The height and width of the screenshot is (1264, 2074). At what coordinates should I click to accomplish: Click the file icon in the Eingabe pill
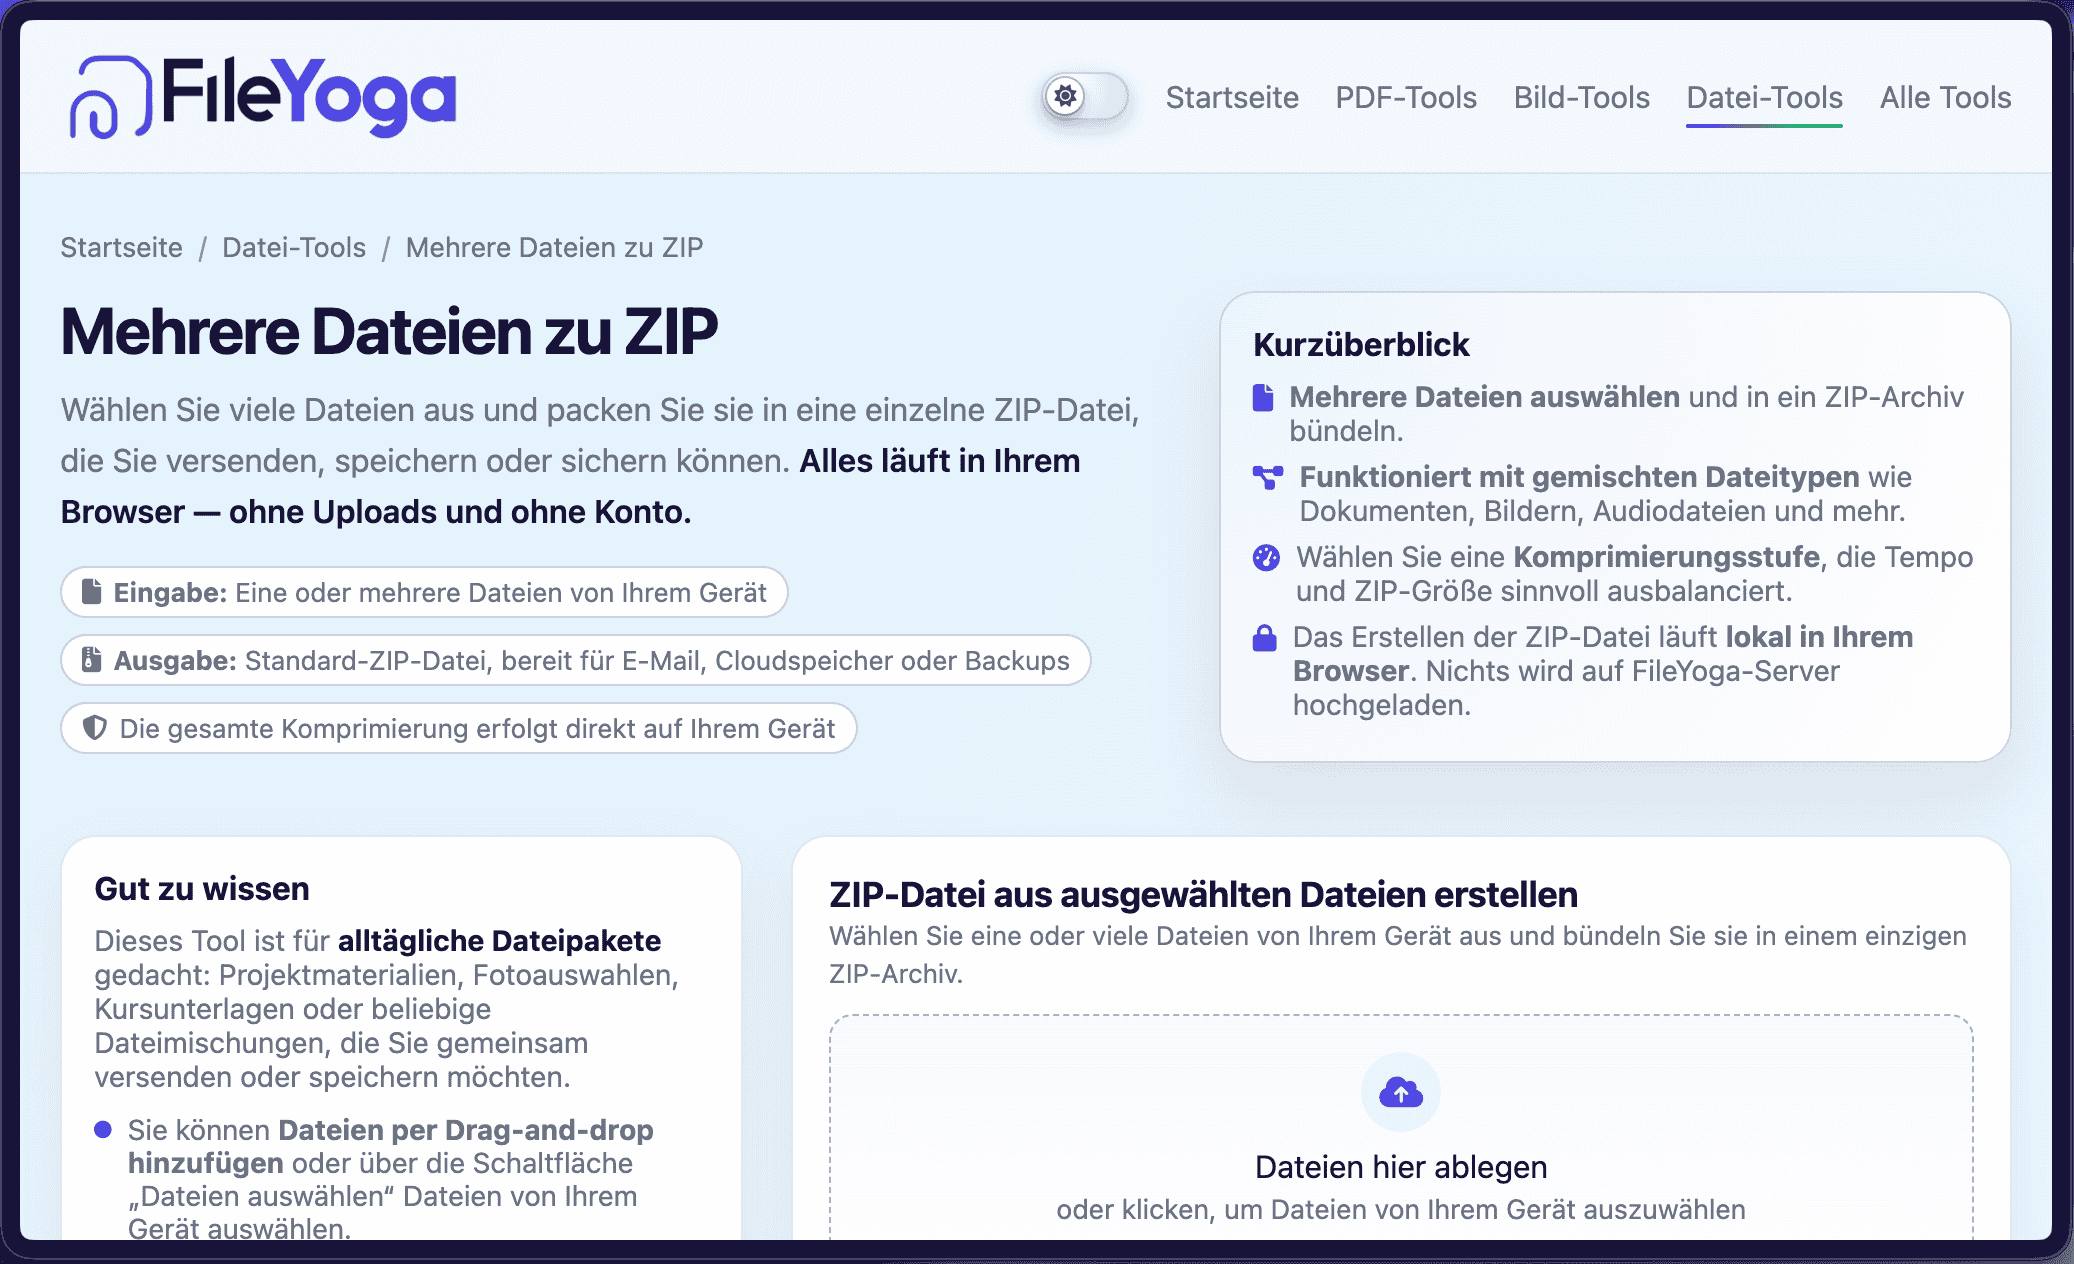(91, 592)
